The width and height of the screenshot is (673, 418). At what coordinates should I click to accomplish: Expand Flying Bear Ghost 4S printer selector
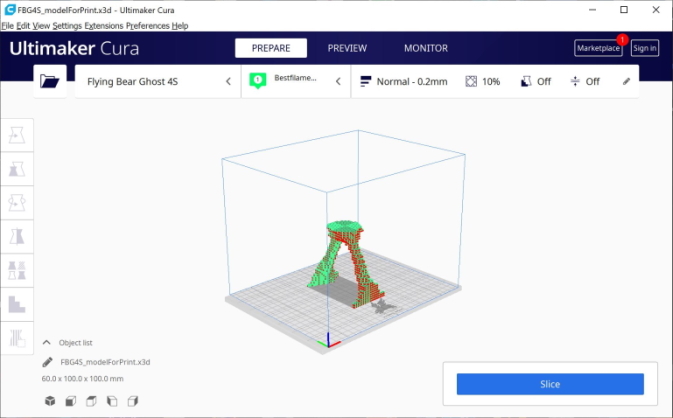[x=158, y=82]
